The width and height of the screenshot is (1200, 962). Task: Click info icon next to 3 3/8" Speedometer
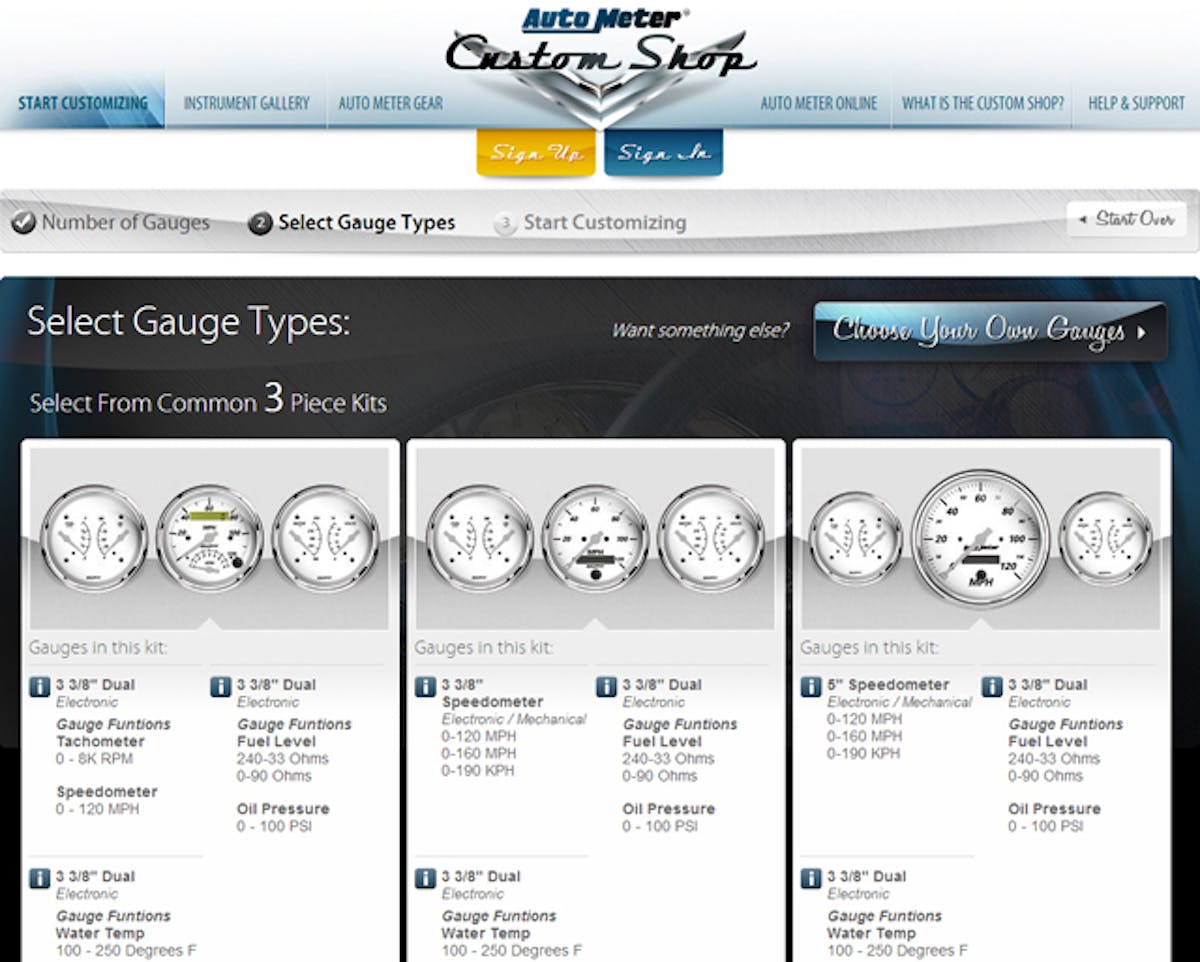click(x=426, y=687)
